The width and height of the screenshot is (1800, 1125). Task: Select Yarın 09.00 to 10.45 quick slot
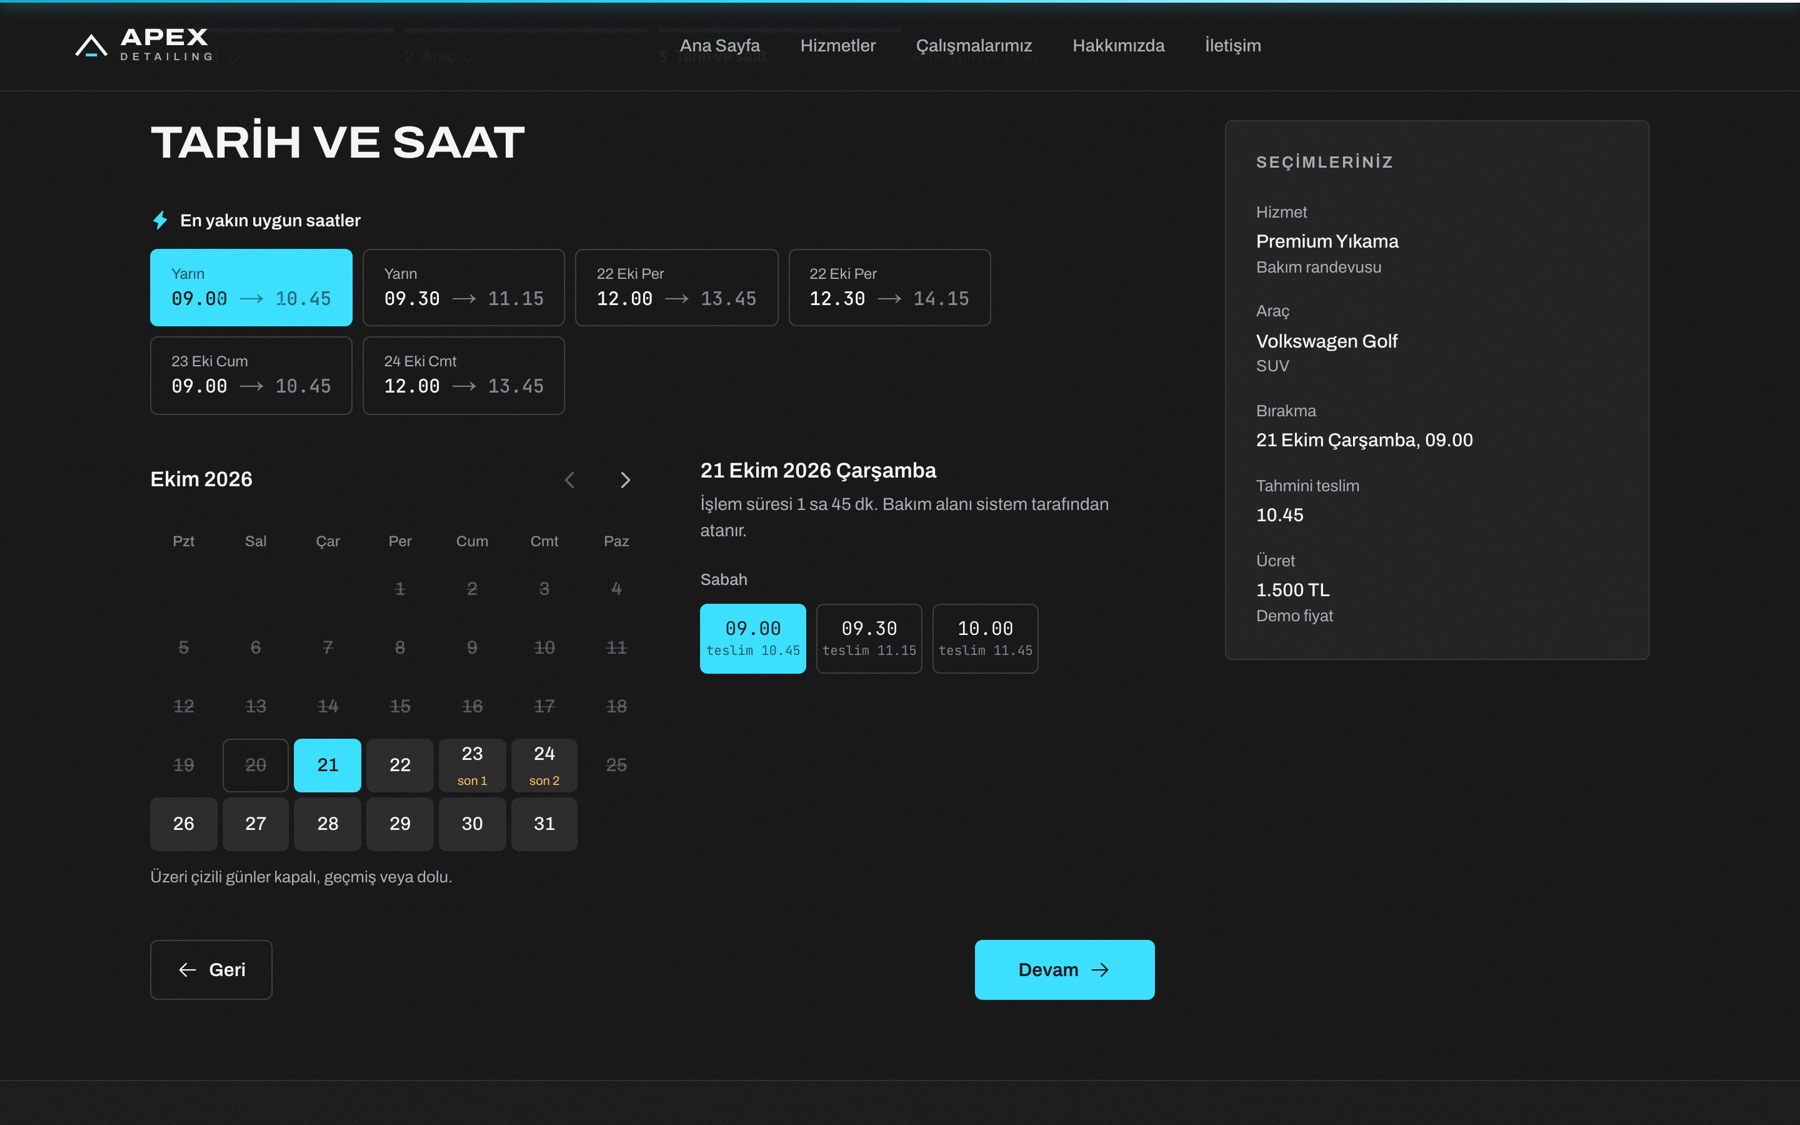pyautogui.click(x=251, y=287)
